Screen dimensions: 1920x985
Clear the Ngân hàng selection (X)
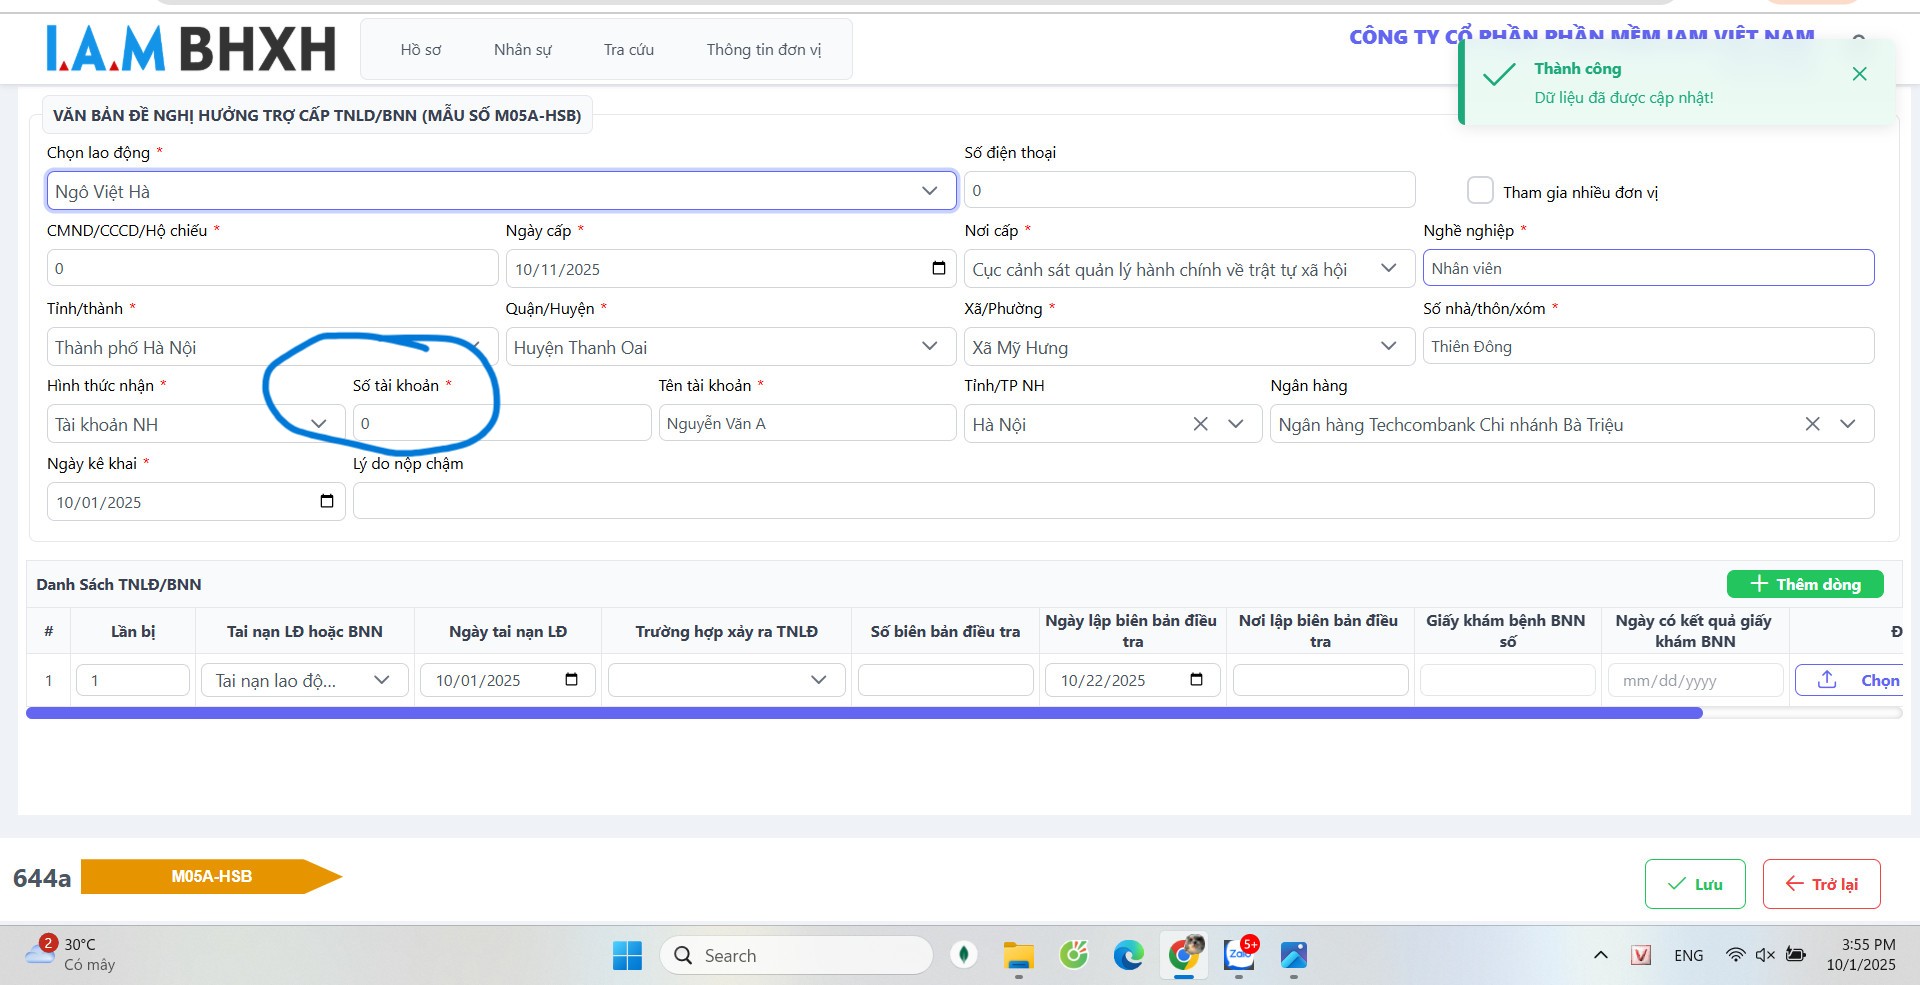(x=1812, y=424)
